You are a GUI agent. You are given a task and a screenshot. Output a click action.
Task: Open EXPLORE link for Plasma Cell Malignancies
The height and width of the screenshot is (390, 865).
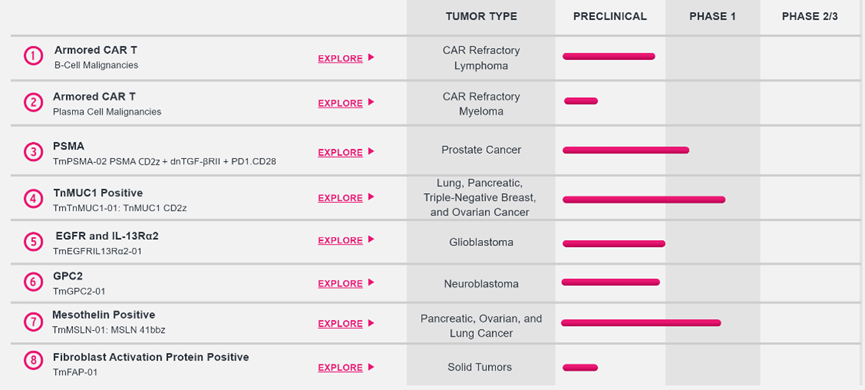340,103
